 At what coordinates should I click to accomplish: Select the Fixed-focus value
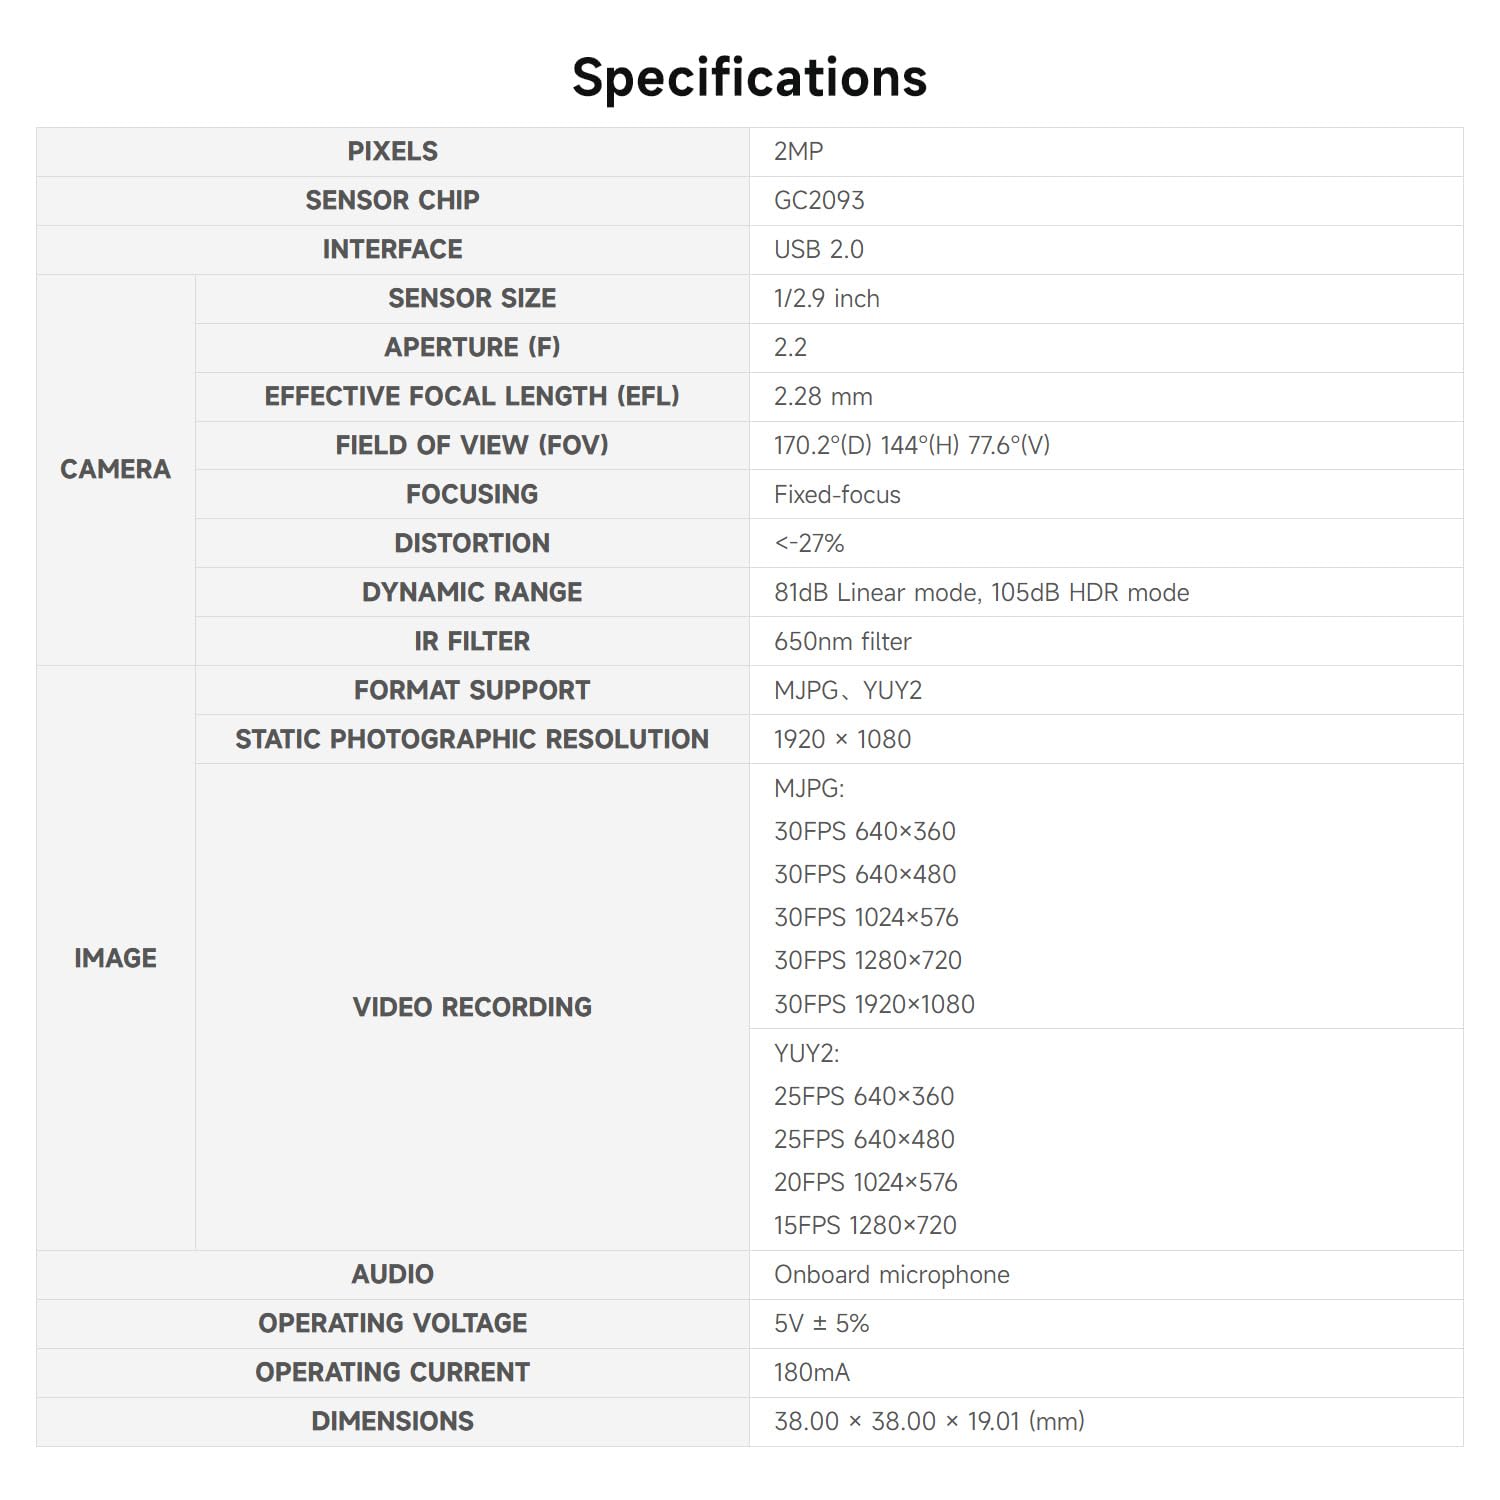[837, 494]
